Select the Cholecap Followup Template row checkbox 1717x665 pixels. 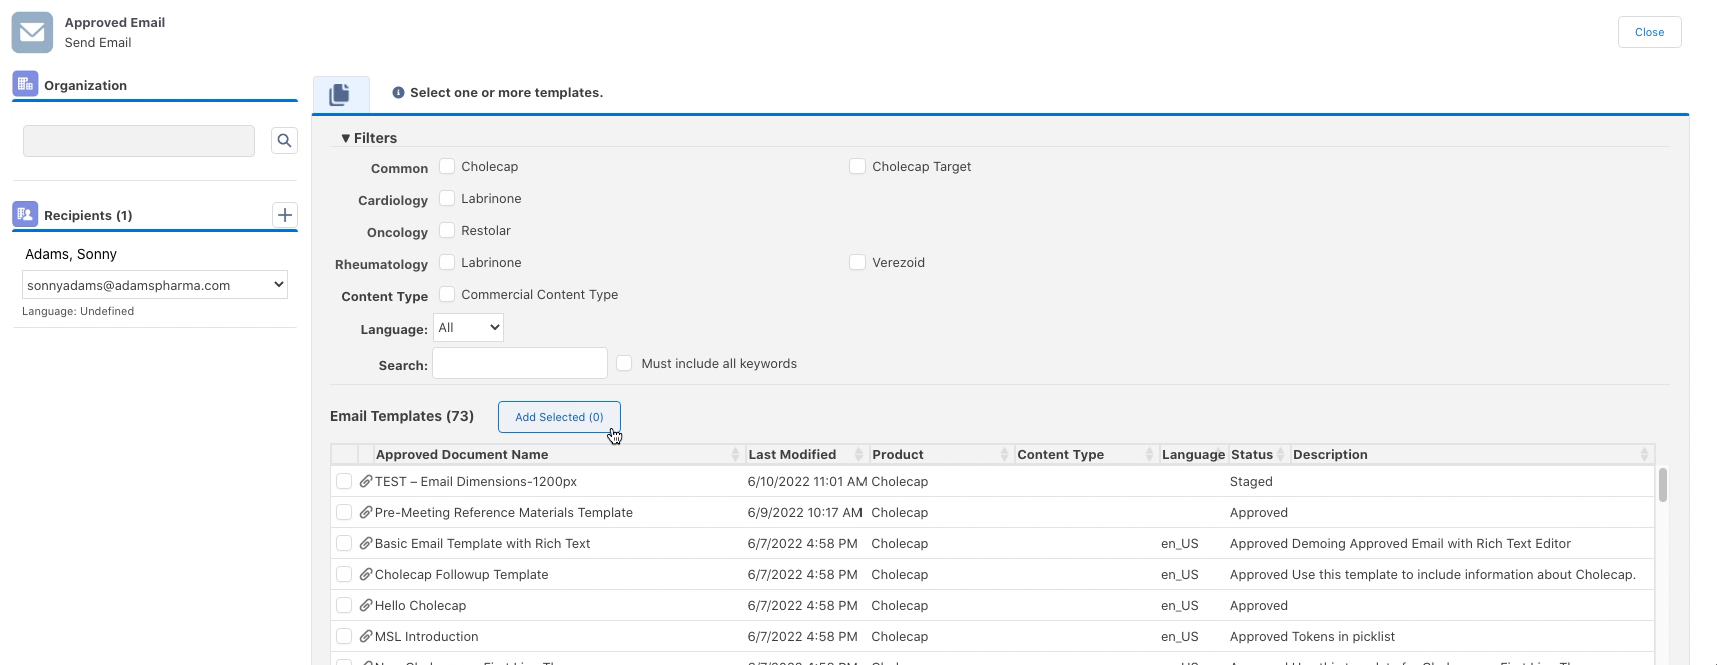pos(344,575)
